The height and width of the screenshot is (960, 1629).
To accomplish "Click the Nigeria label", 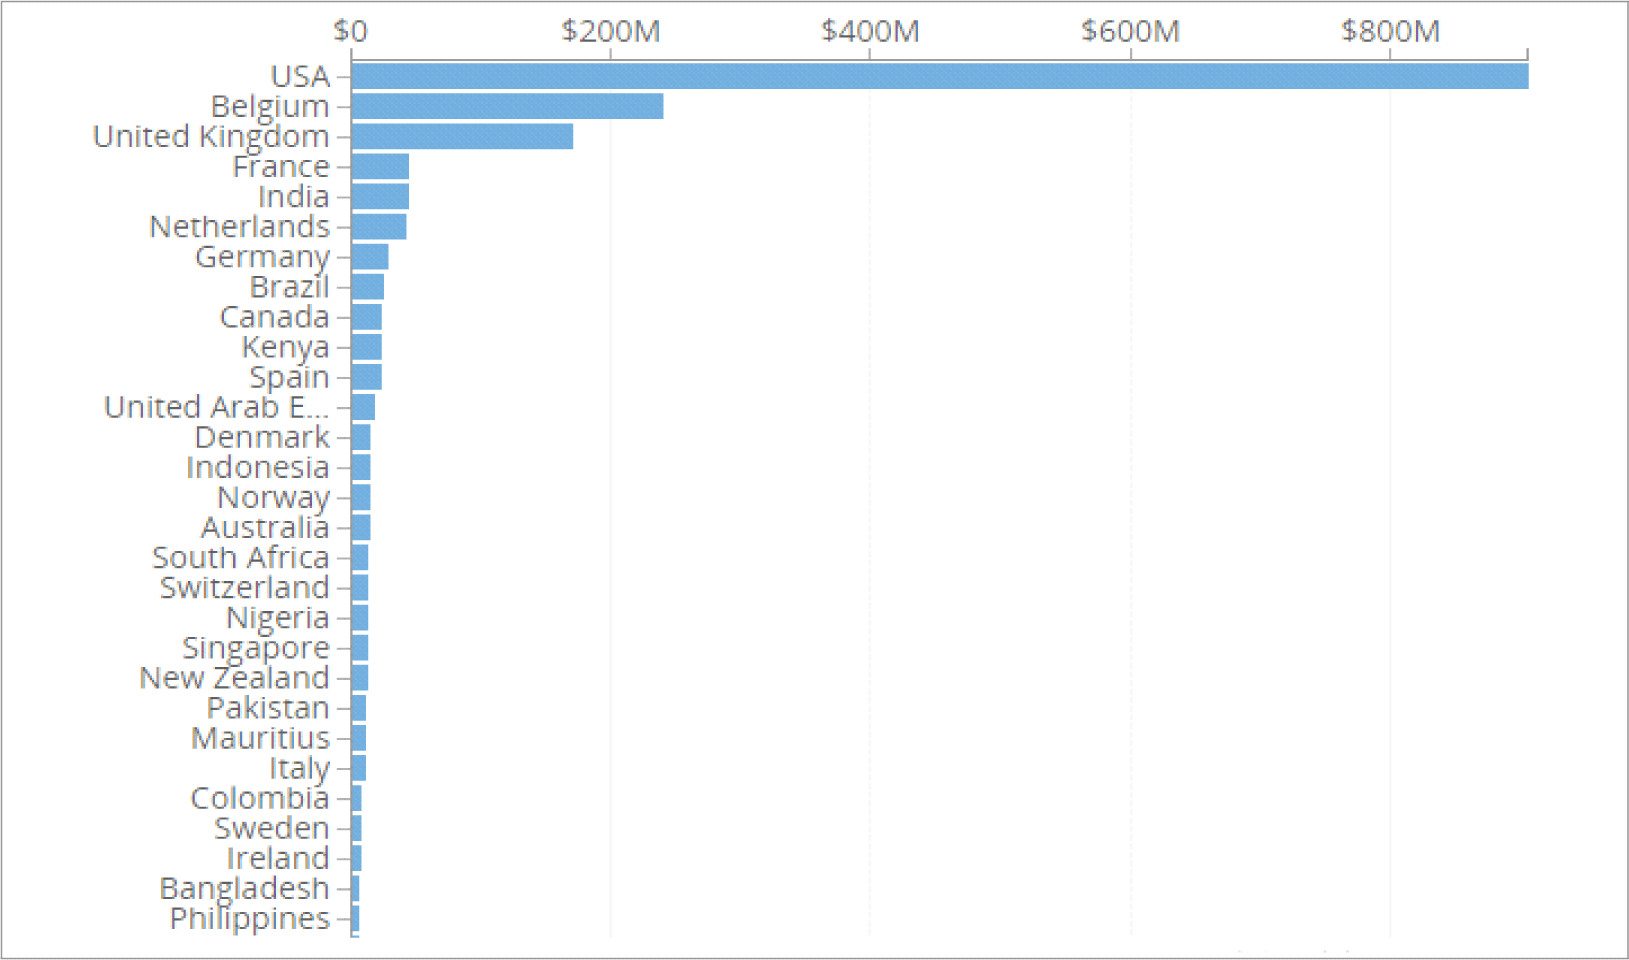I will [x=278, y=618].
